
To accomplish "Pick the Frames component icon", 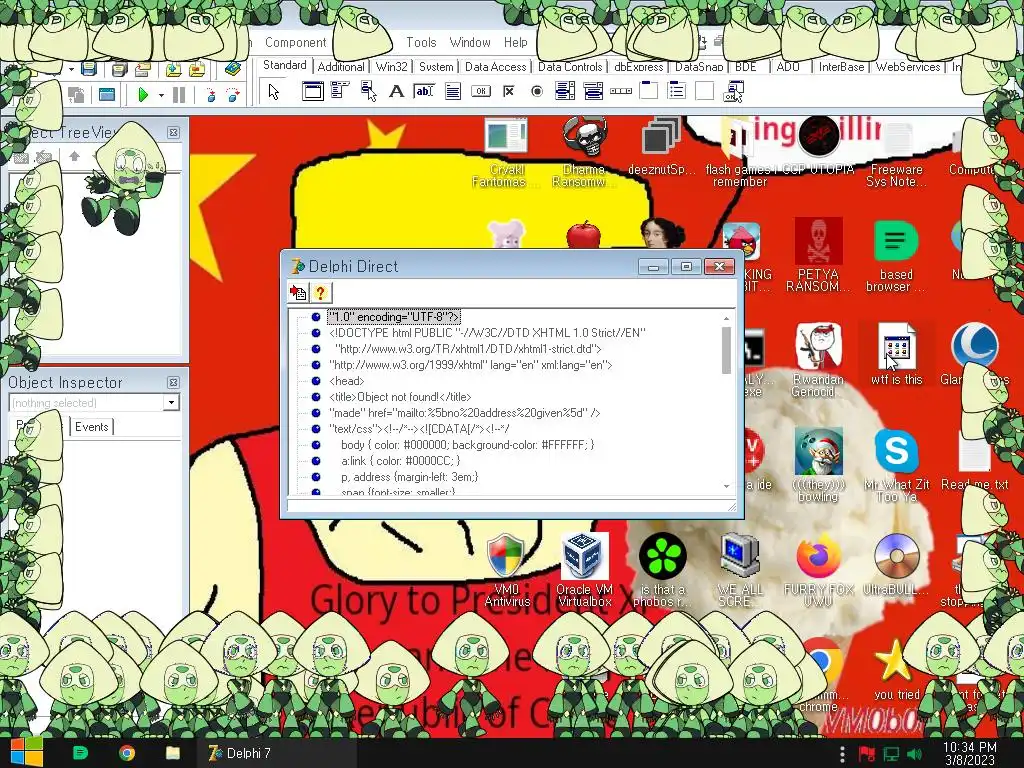I will click(313, 91).
